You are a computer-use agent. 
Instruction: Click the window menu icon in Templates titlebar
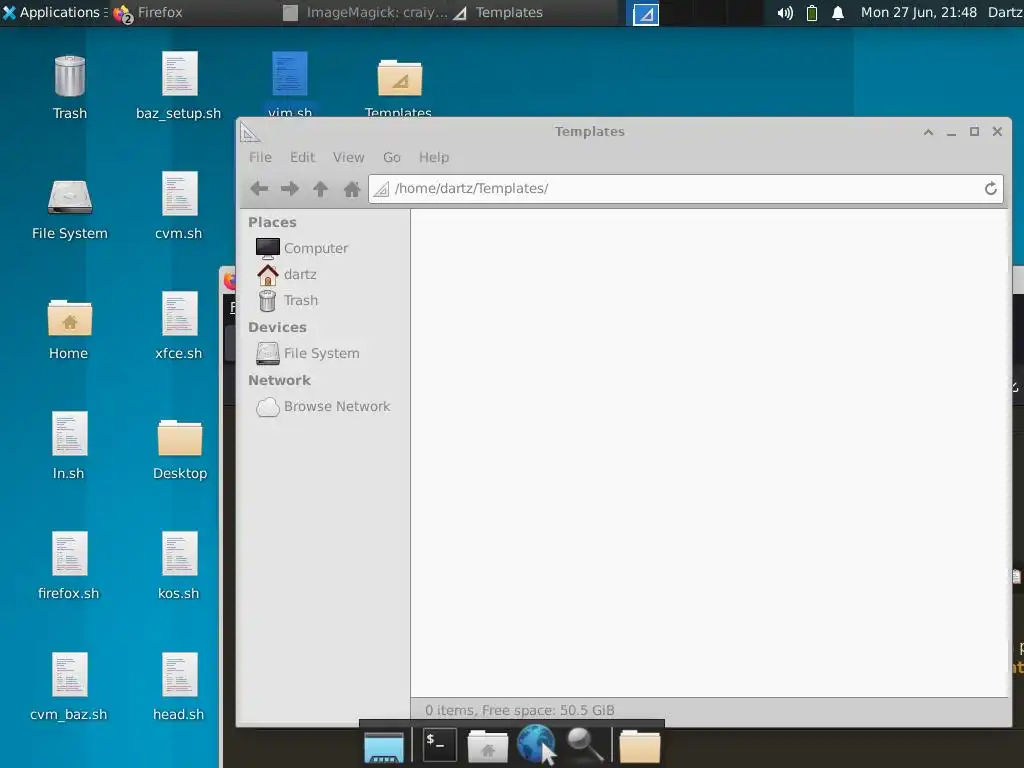tap(250, 133)
